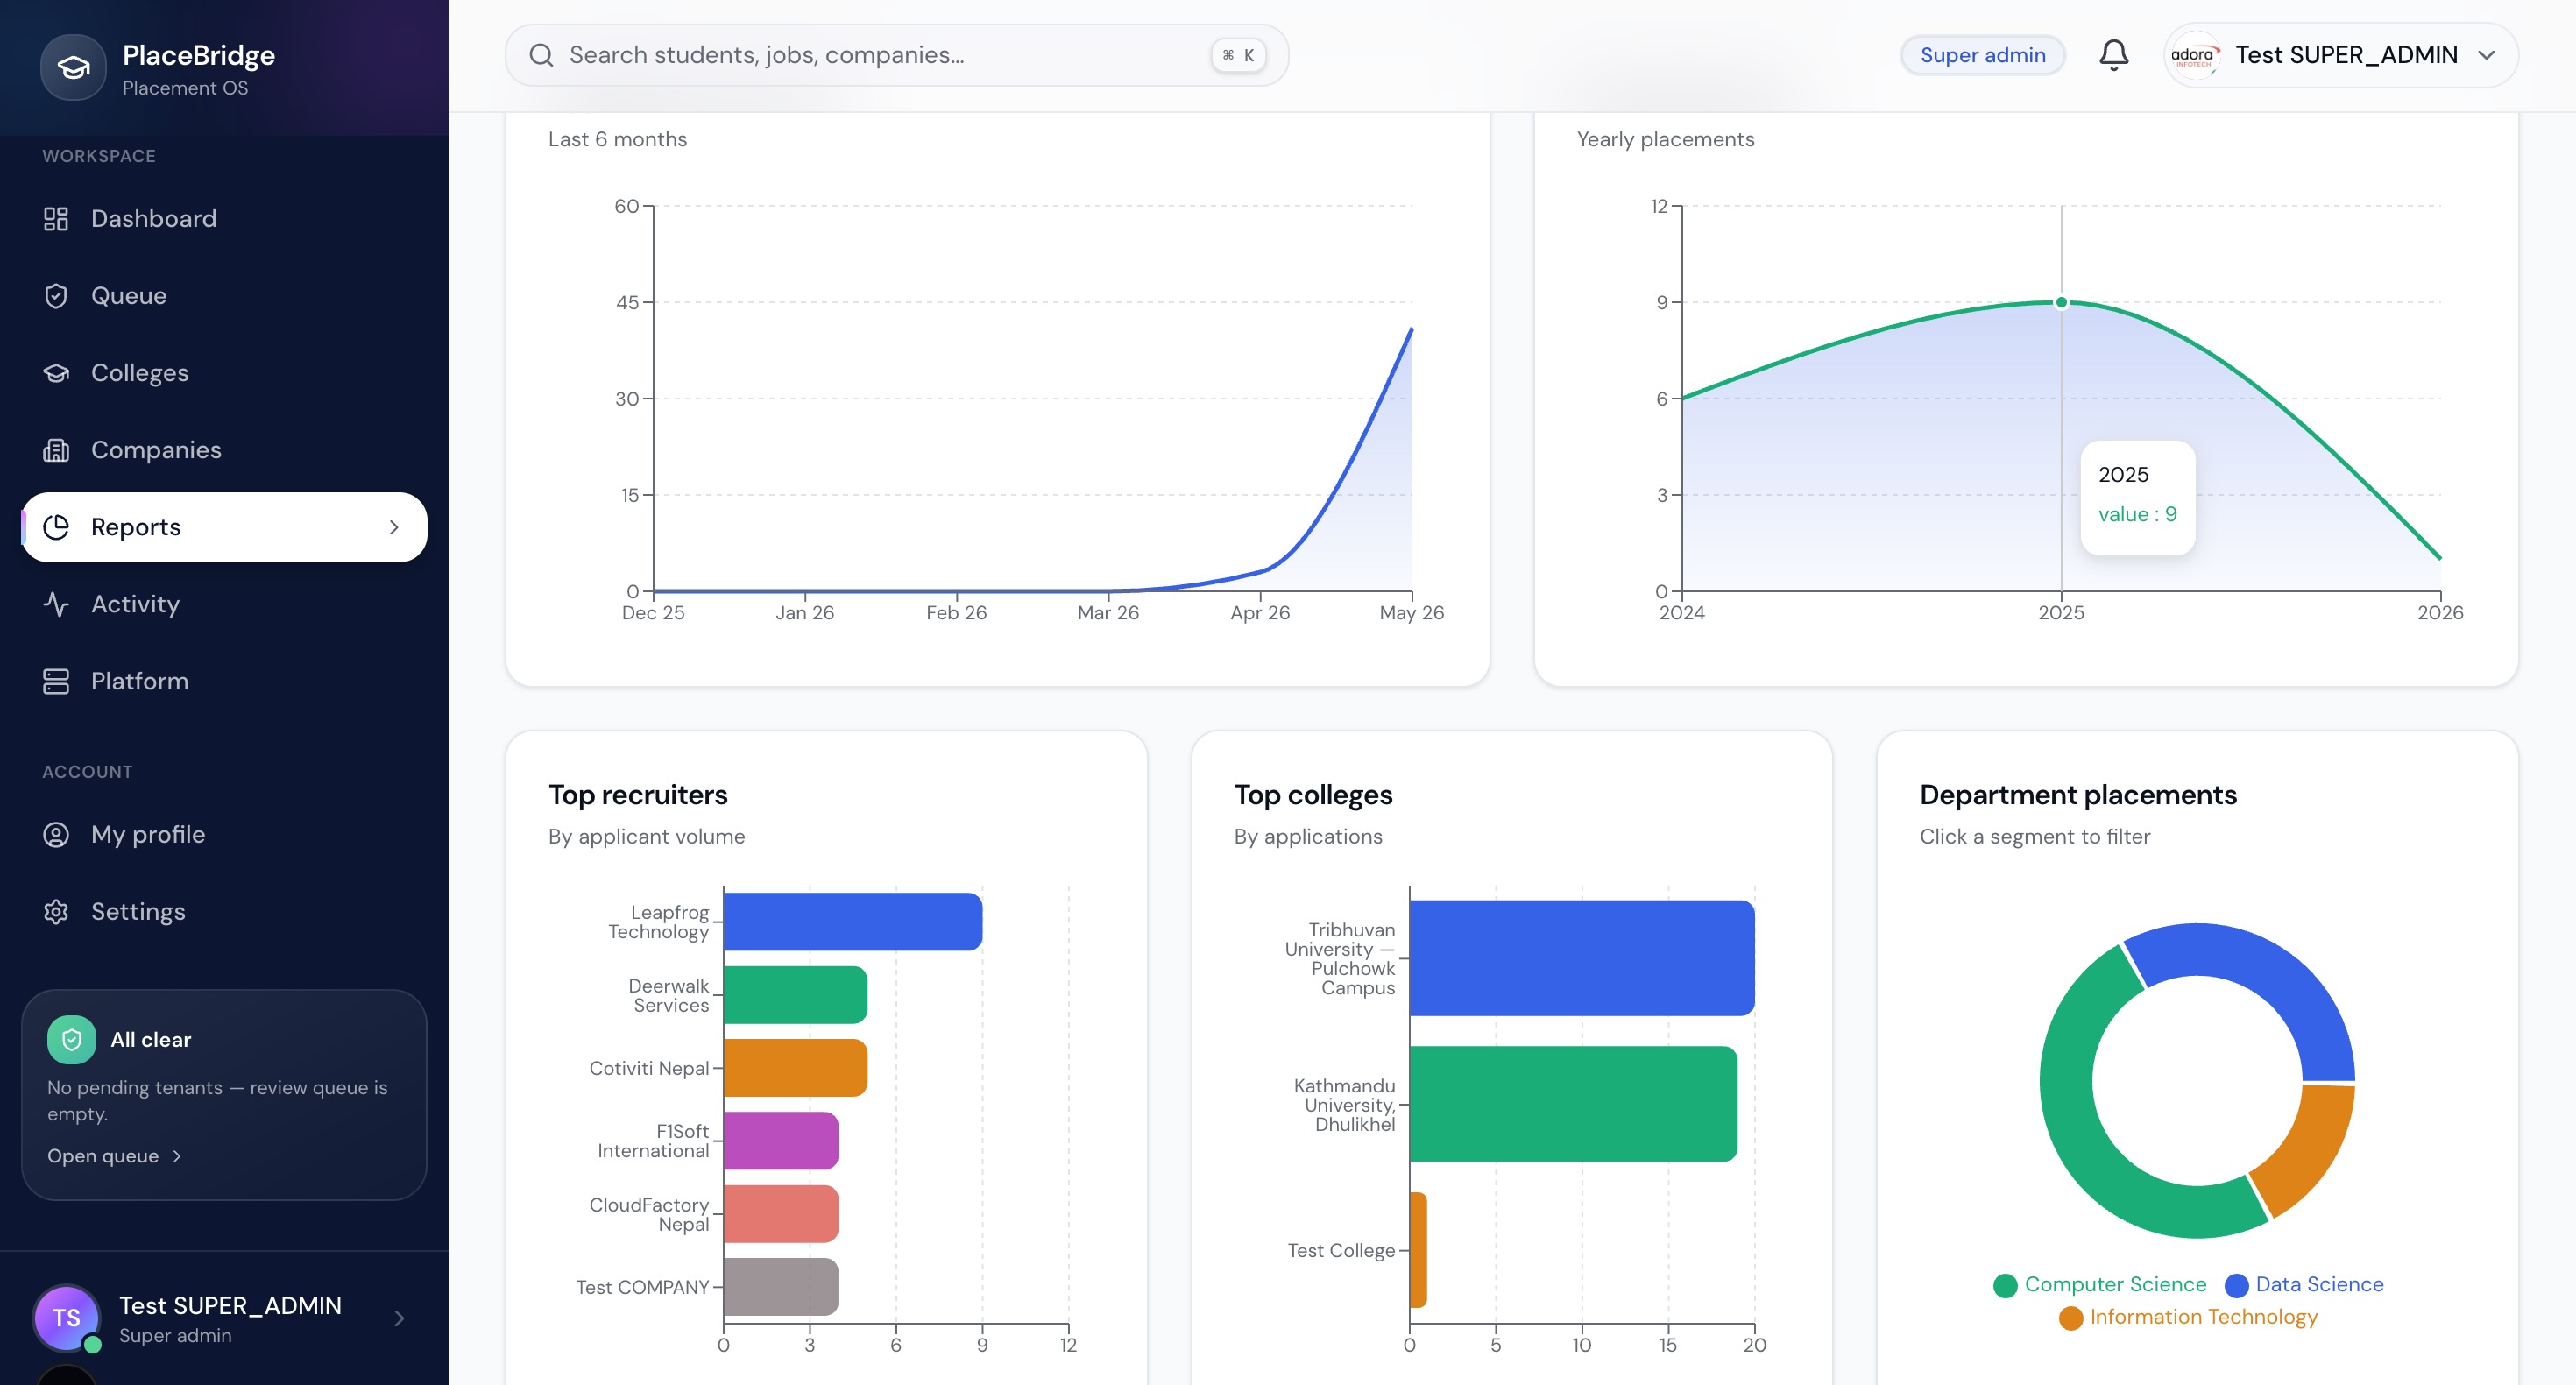Click the 'value : 9' tooltip text

point(2137,514)
